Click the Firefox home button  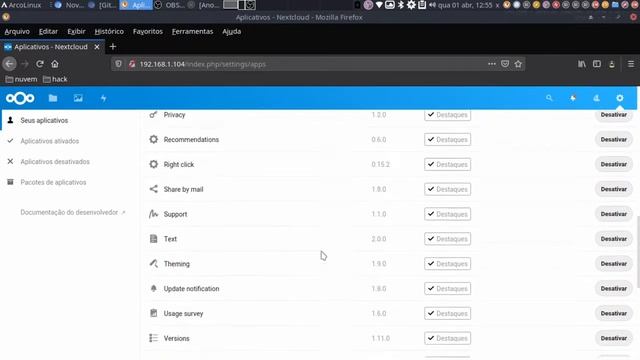point(55,64)
